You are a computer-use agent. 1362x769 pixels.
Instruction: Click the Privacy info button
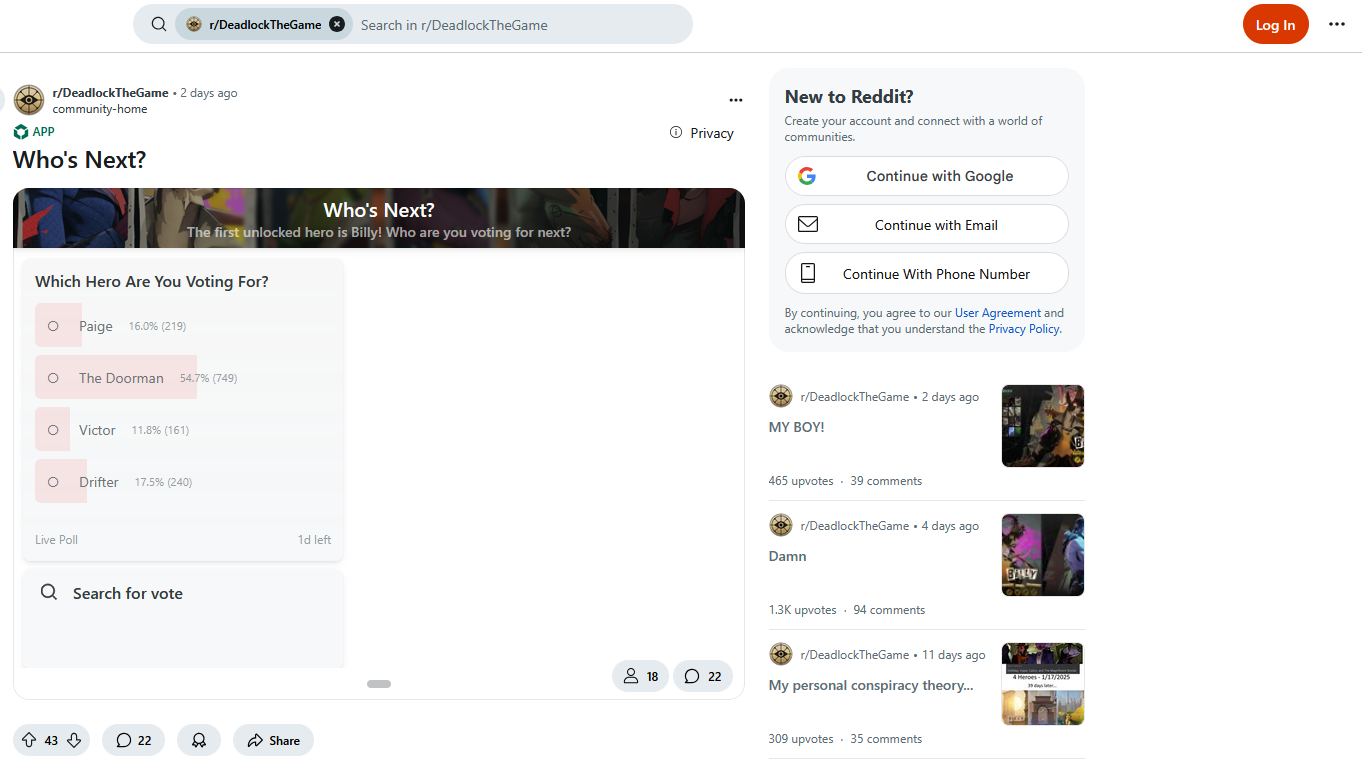(x=702, y=133)
